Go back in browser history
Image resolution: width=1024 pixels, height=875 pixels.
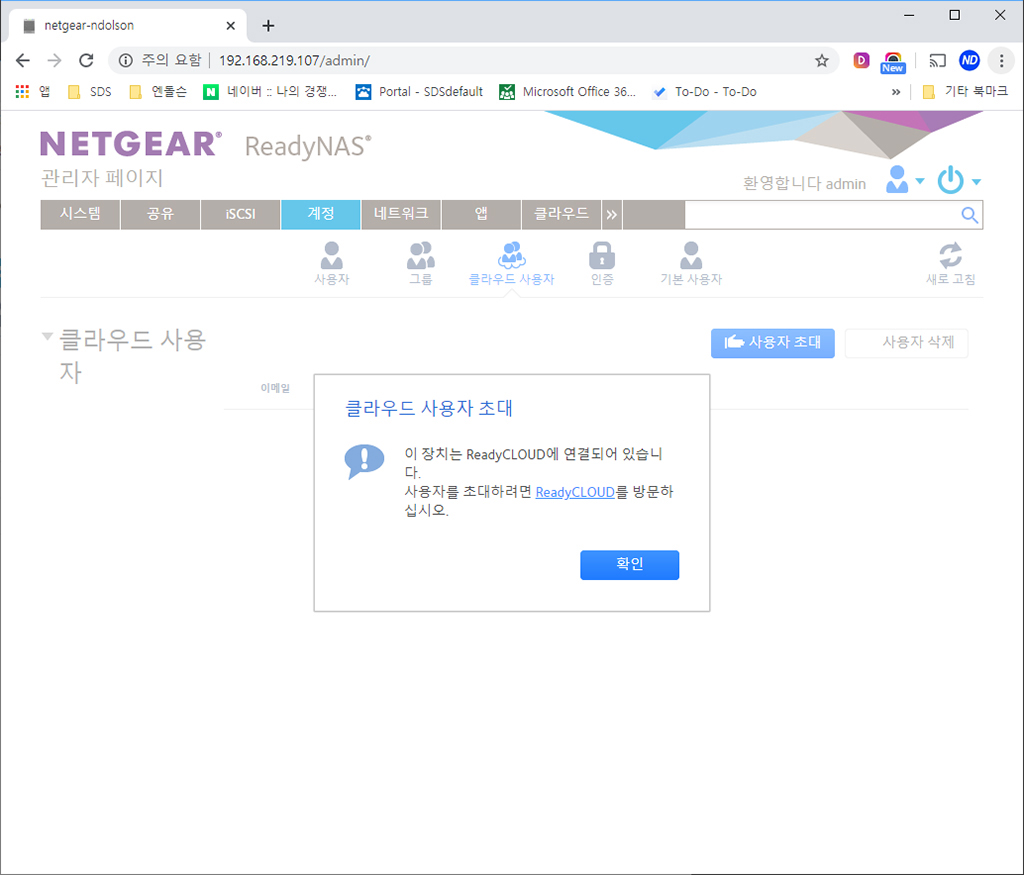23,61
